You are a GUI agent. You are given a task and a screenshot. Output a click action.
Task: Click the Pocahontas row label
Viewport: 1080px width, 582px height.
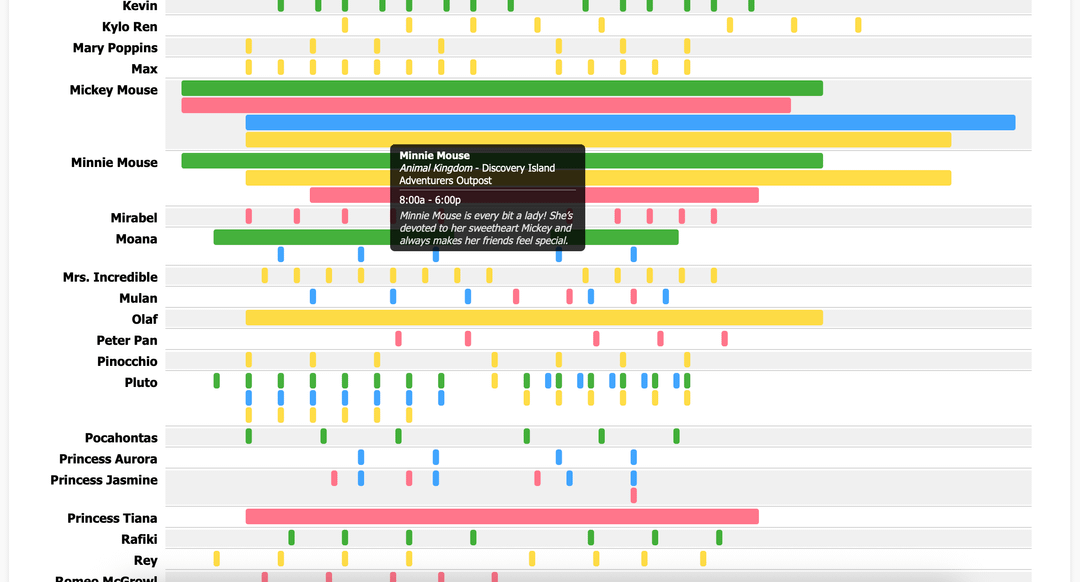(x=121, y=438)
